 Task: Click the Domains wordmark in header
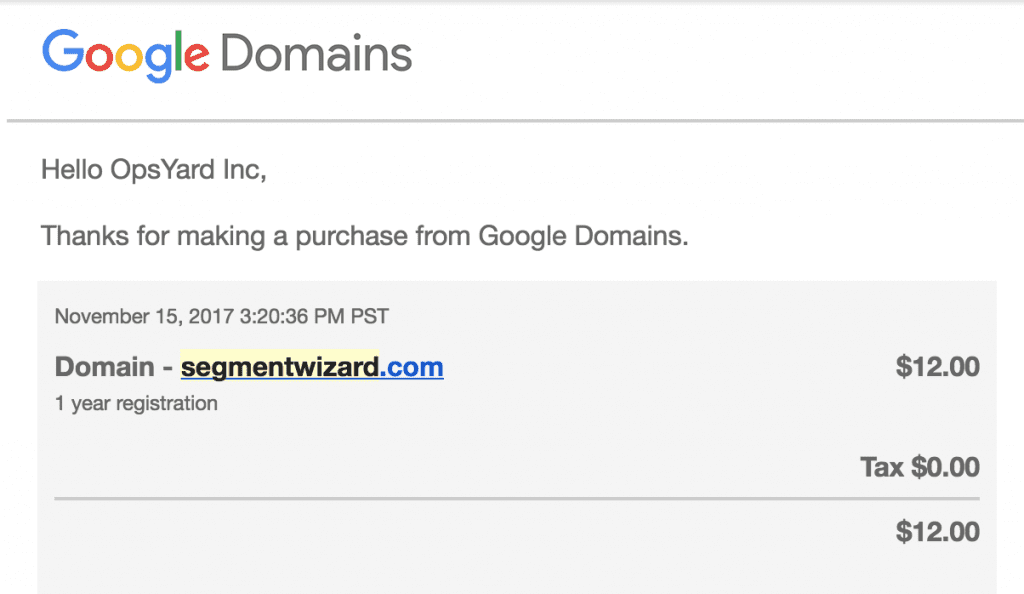[316, 54]
